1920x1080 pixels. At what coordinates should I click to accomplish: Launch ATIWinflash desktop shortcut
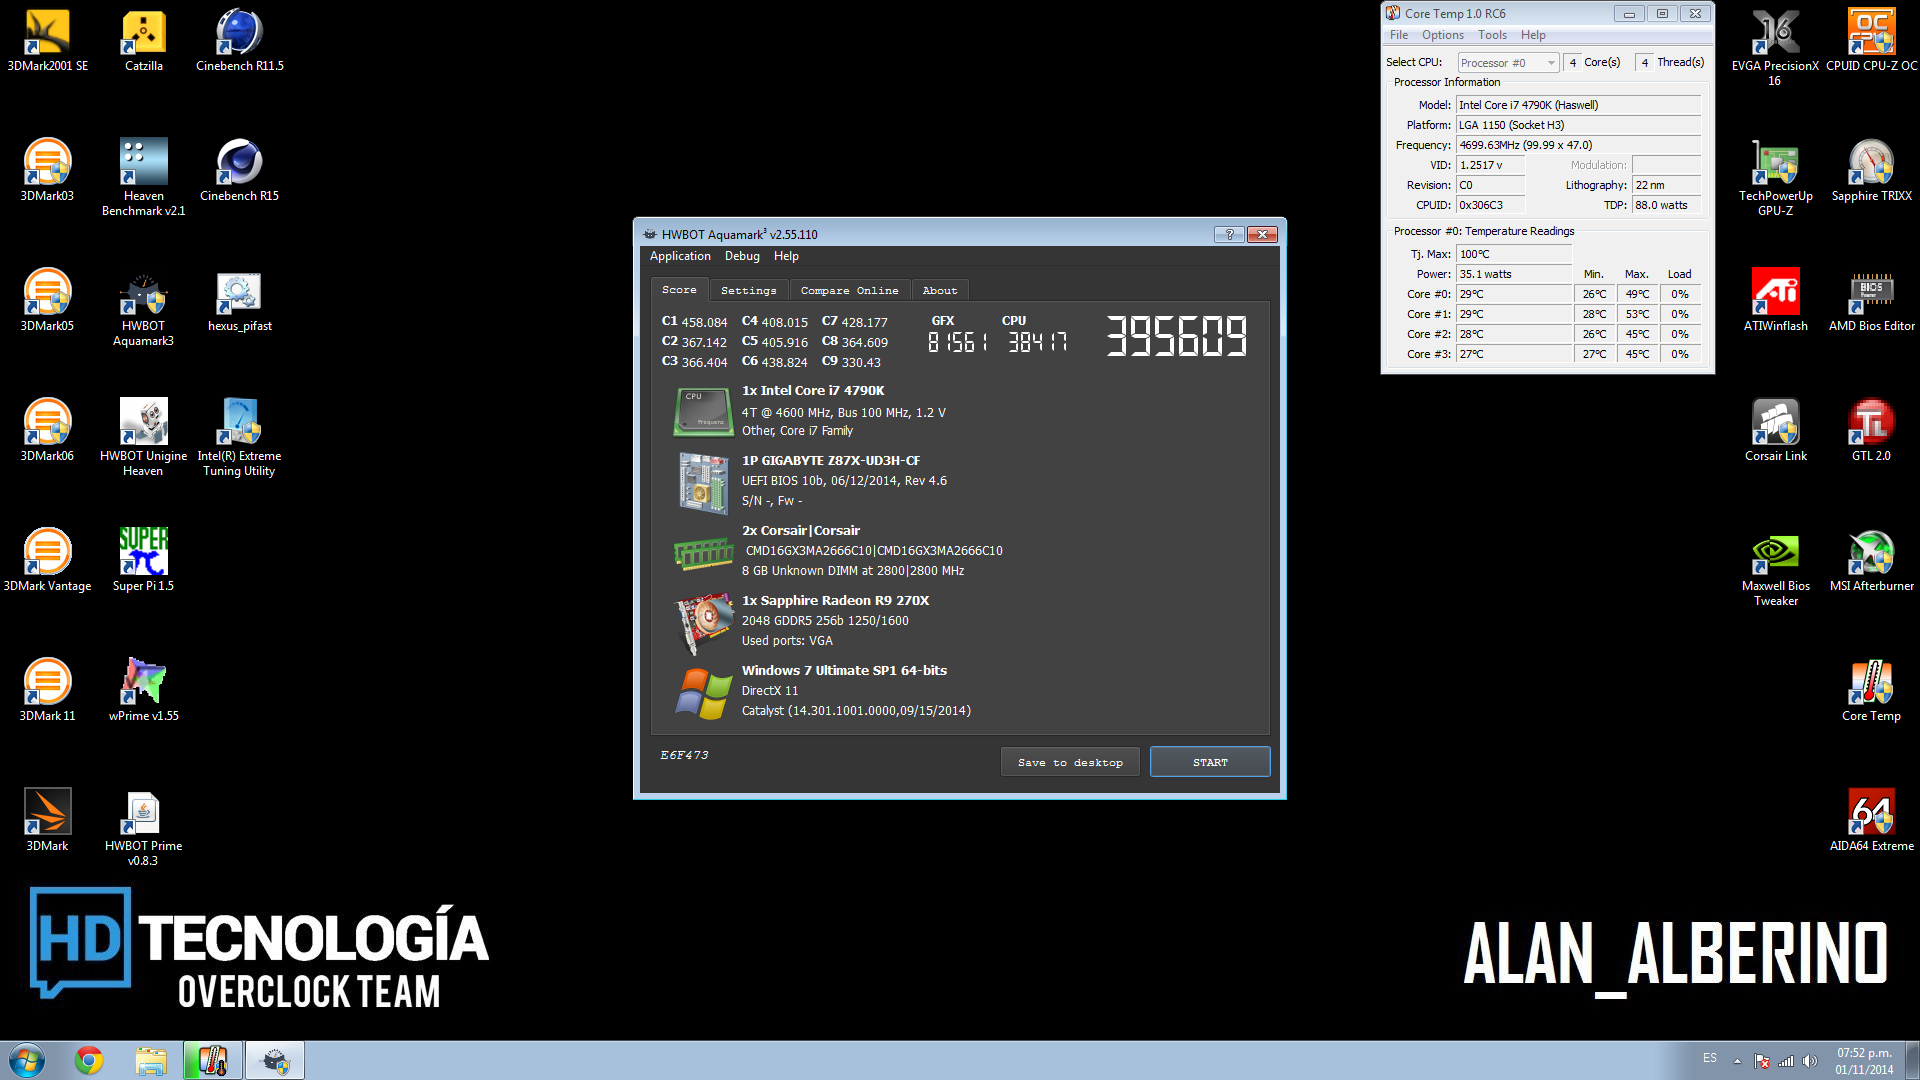coord(1775,300)
